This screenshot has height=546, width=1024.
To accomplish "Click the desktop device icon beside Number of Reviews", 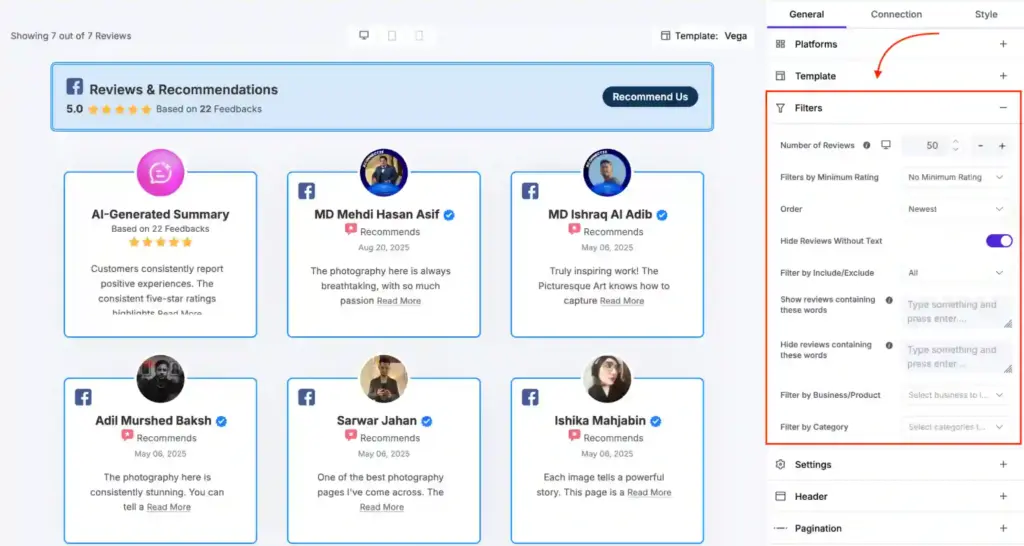I will 886,145.
